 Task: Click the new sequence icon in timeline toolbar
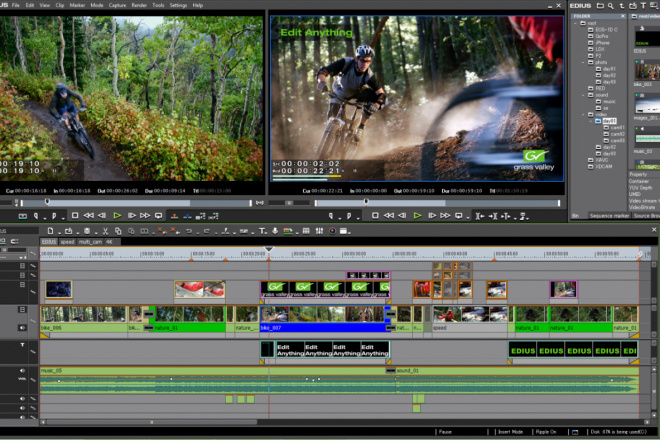tap(50, 231)
